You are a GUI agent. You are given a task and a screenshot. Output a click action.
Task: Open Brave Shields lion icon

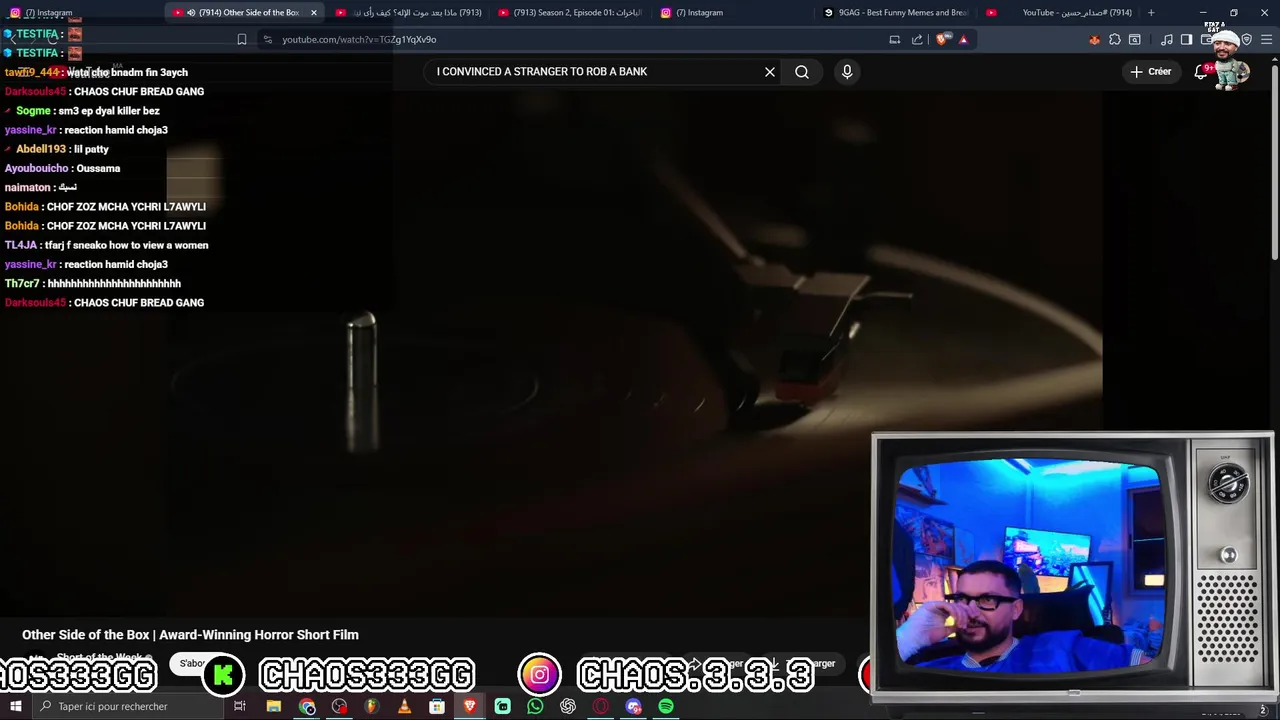coord(943,40)
